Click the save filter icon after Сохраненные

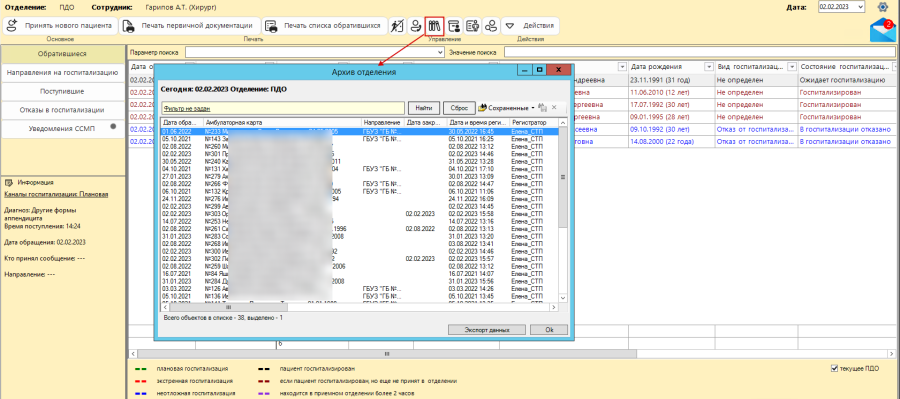pyautogui.click(x=542, y=108)
